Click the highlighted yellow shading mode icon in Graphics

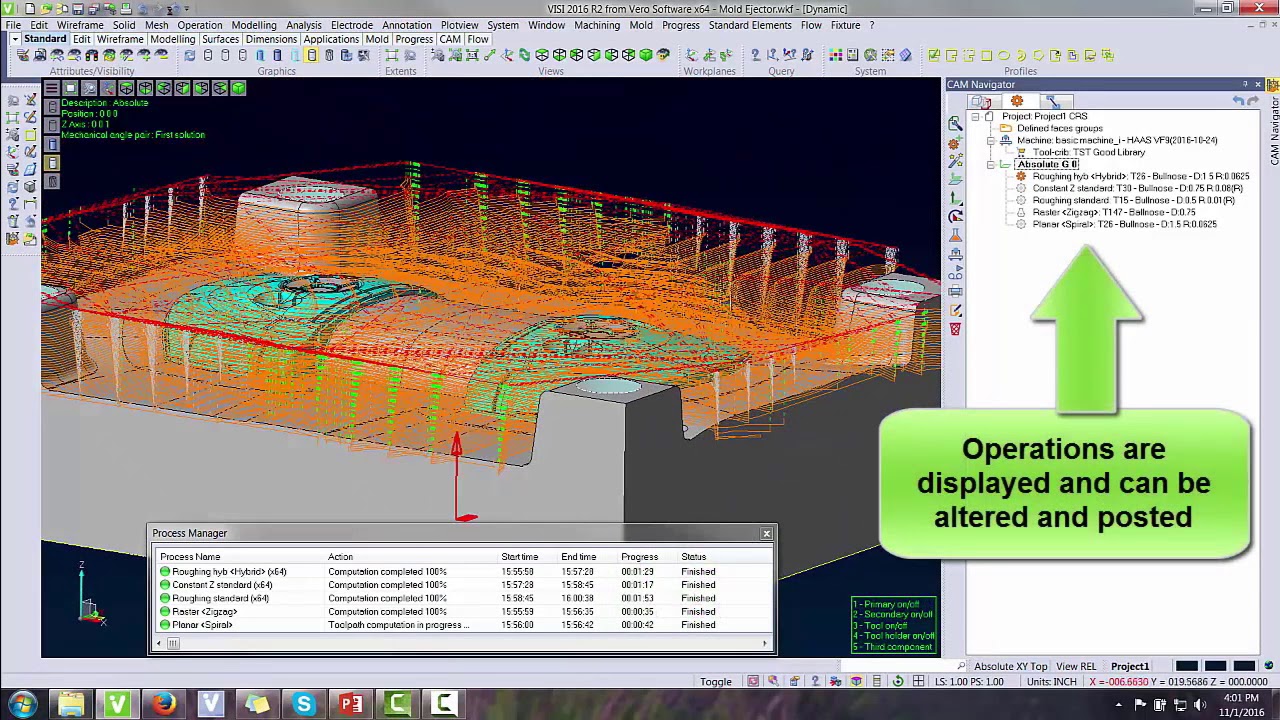click(312, 55)
